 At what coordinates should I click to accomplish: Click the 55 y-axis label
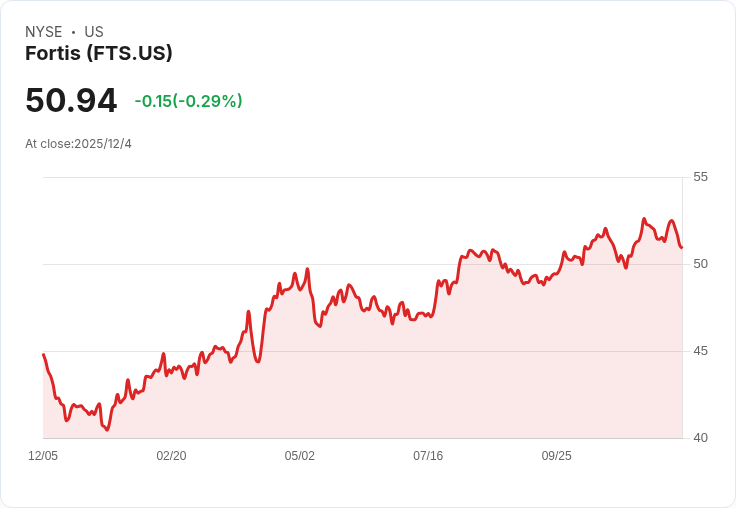(700, 177)
